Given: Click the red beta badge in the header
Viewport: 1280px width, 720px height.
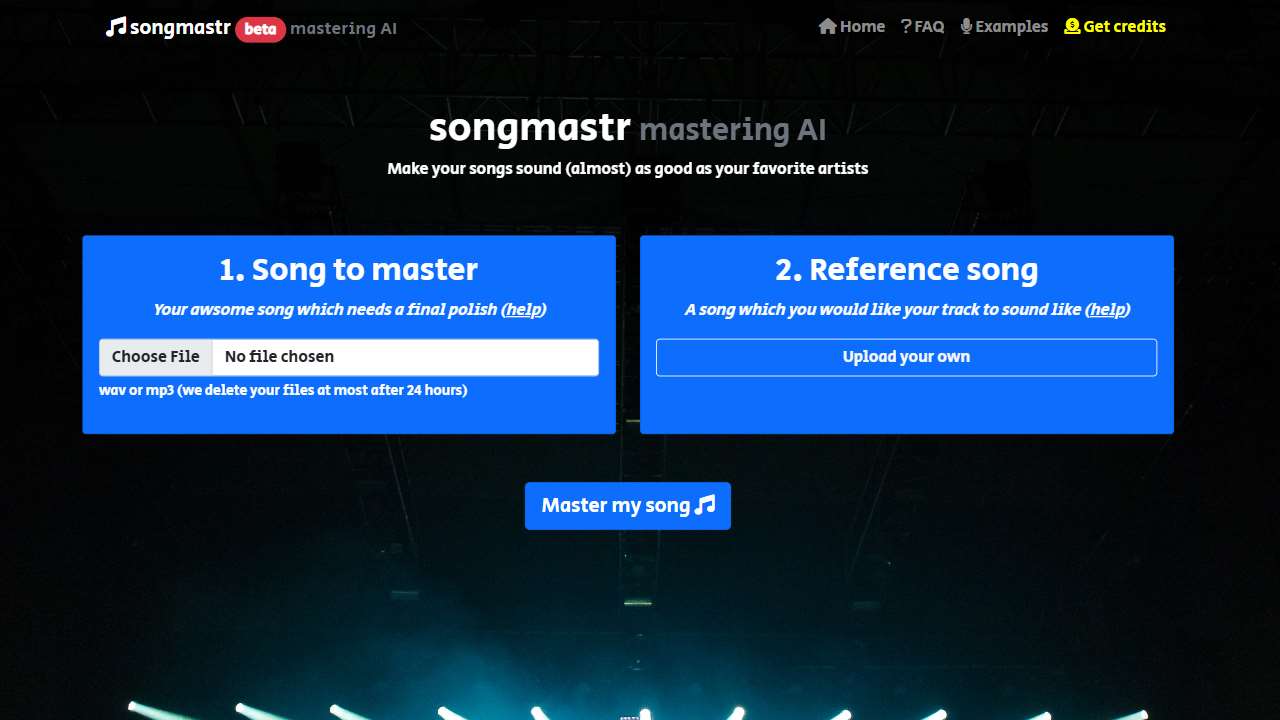Looking at the screenshot, I should pyautogui.click(x=260, y=30).
